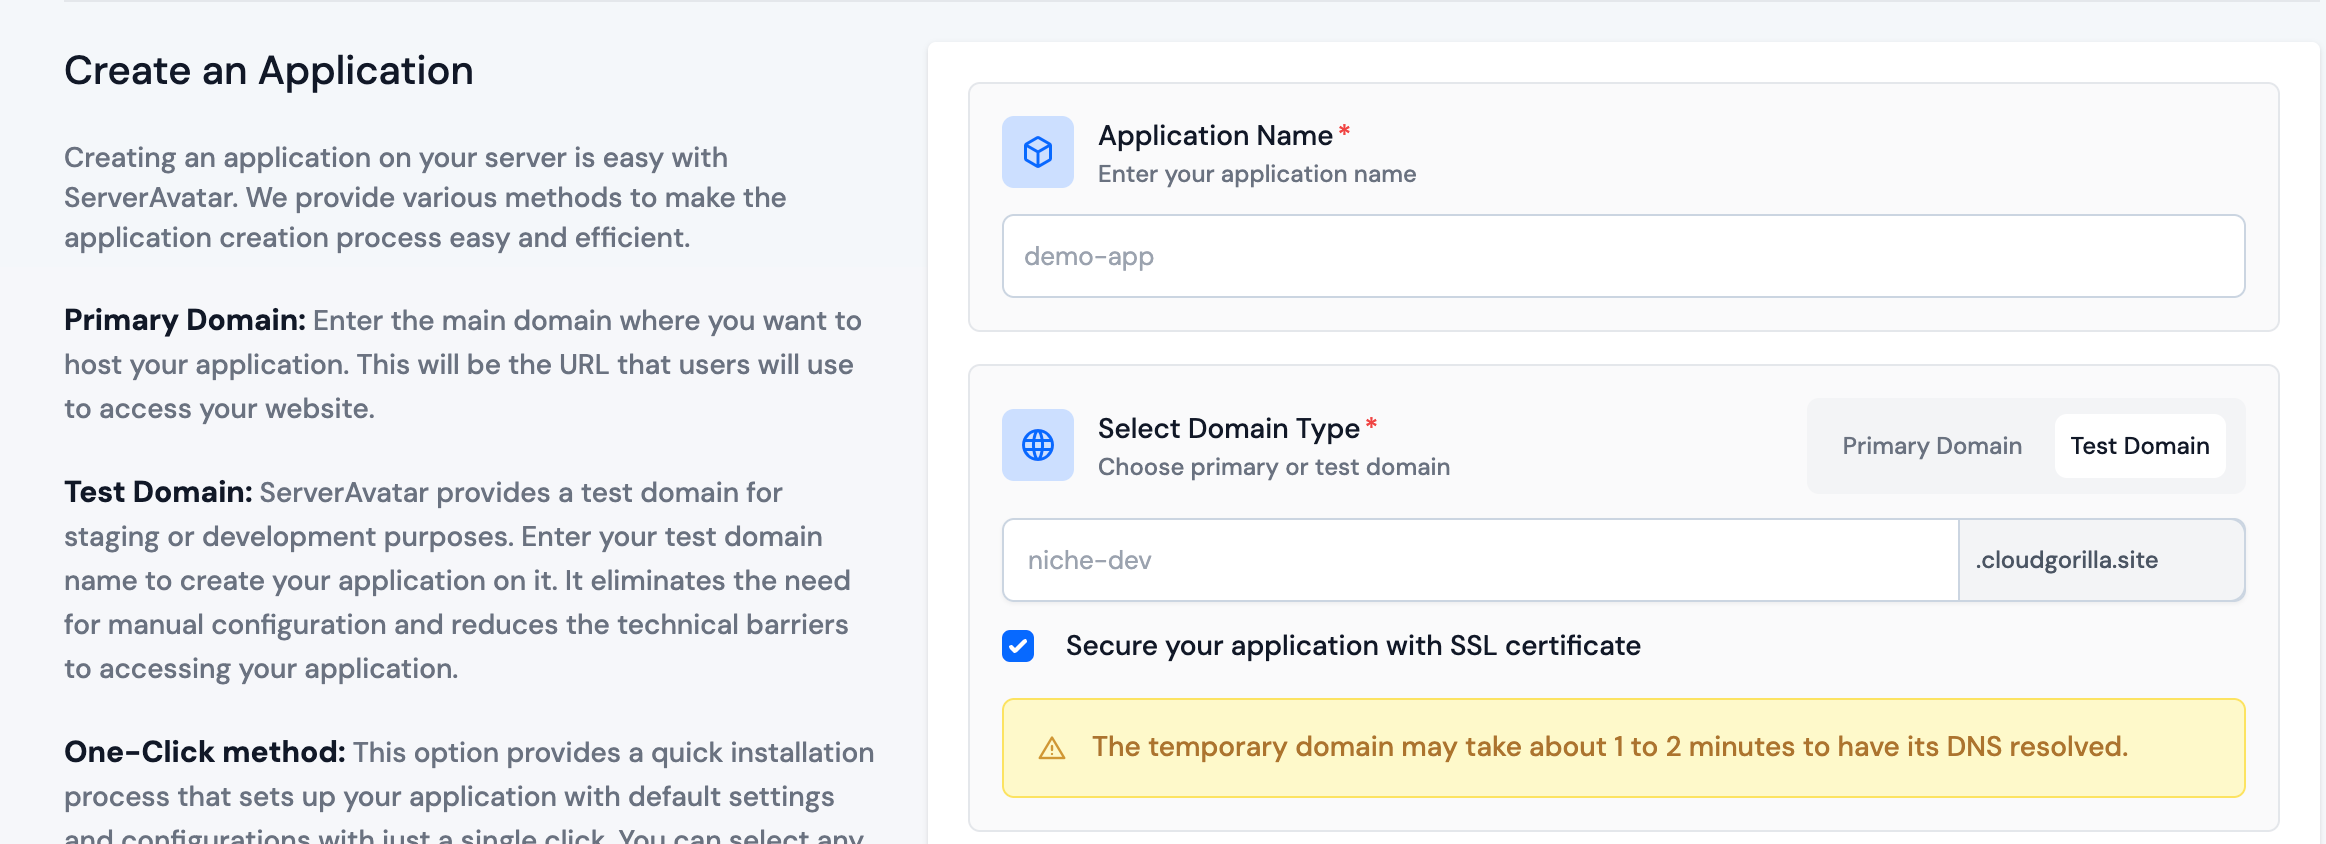Screen dimensions: 2326x844
Task: Click the .cloudgorilla.site domain suffix
Action: 2102,560
